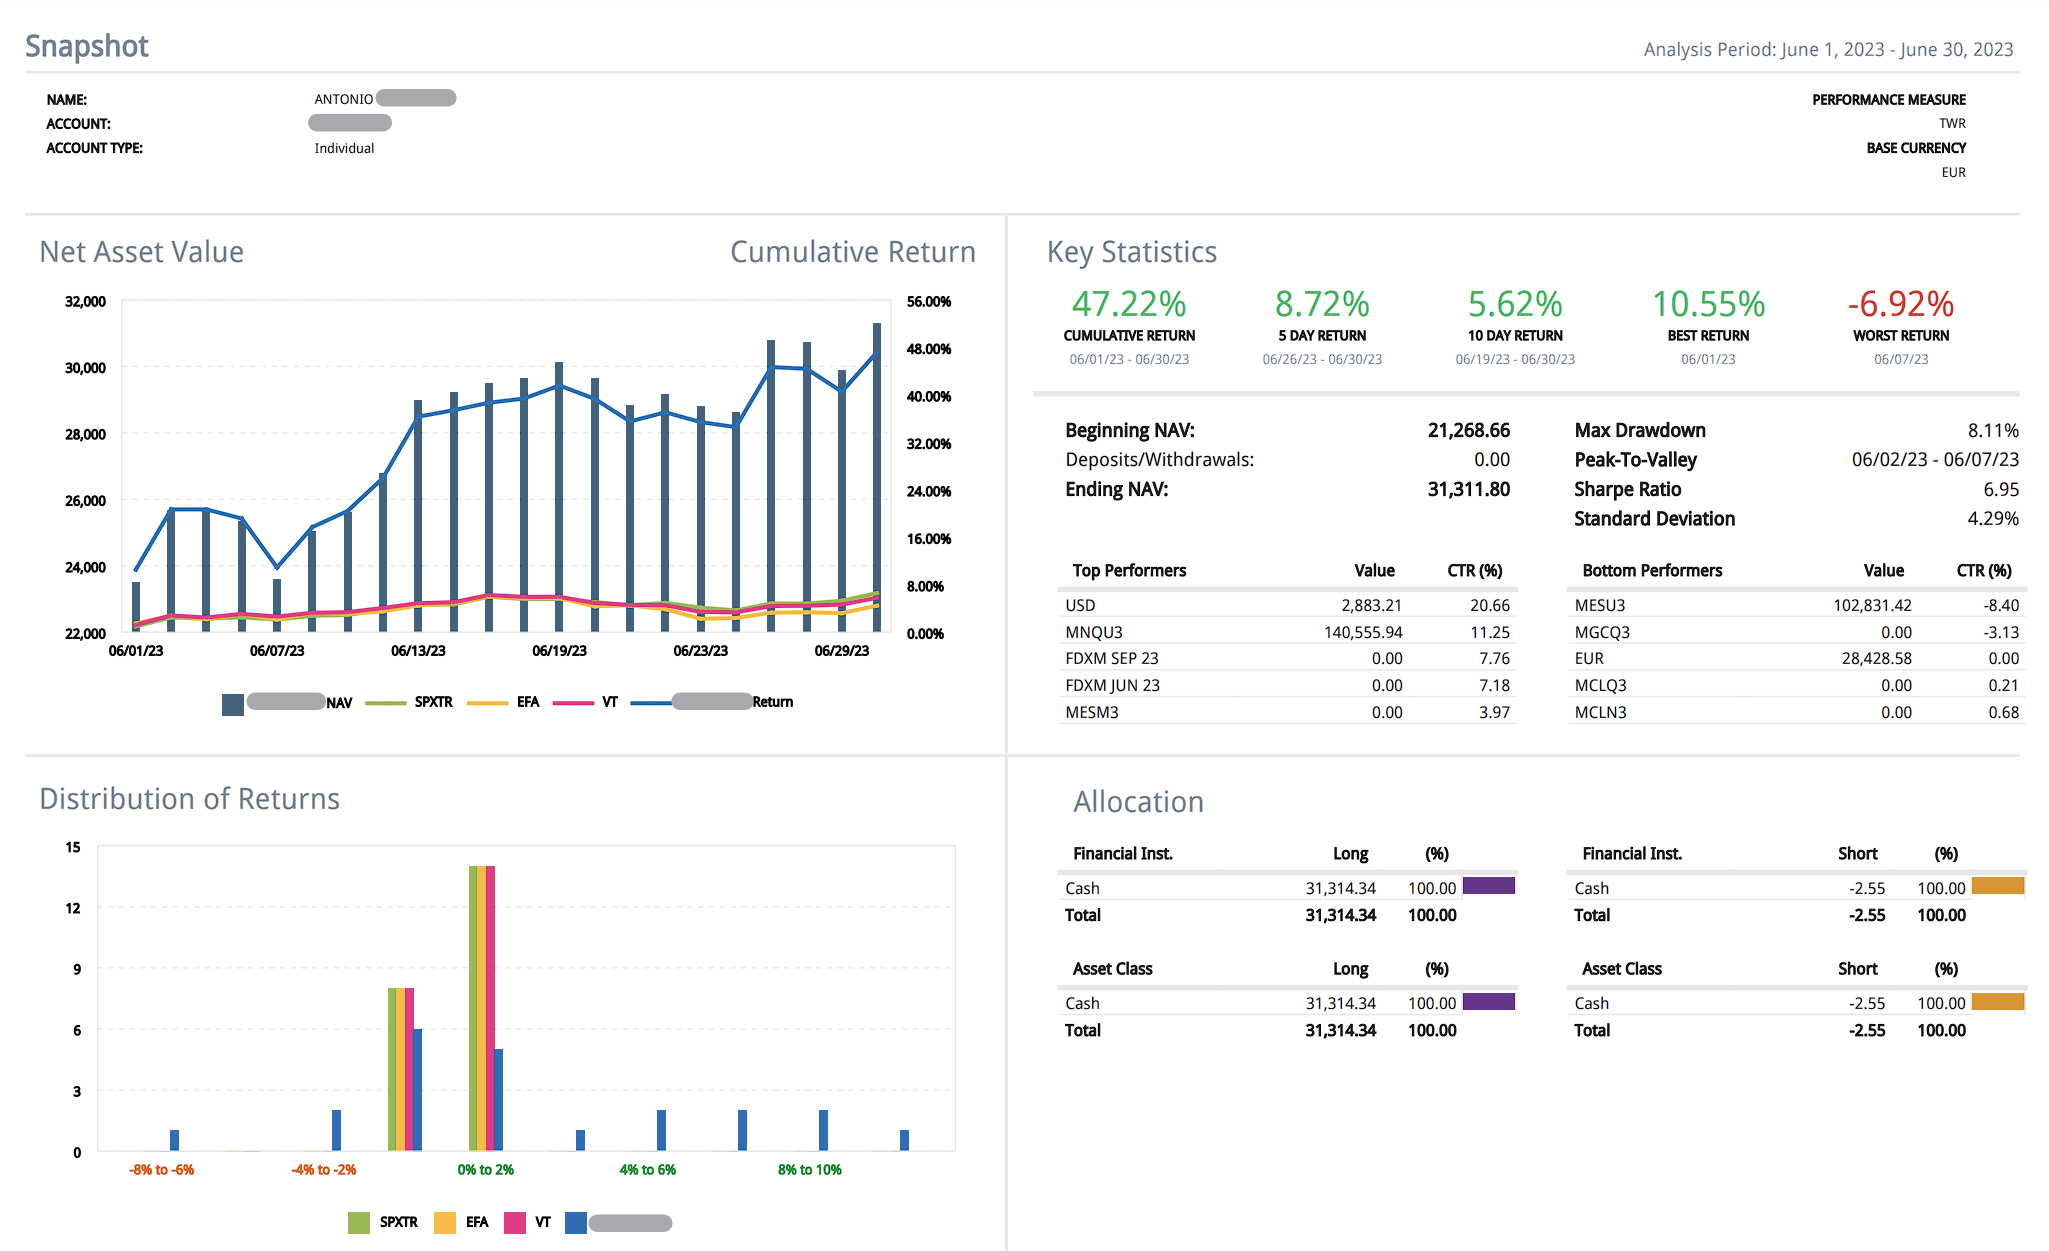Click the Cumulative Return chart heading
This screenshot has height=1251, width=2049.
click(852, 252)
